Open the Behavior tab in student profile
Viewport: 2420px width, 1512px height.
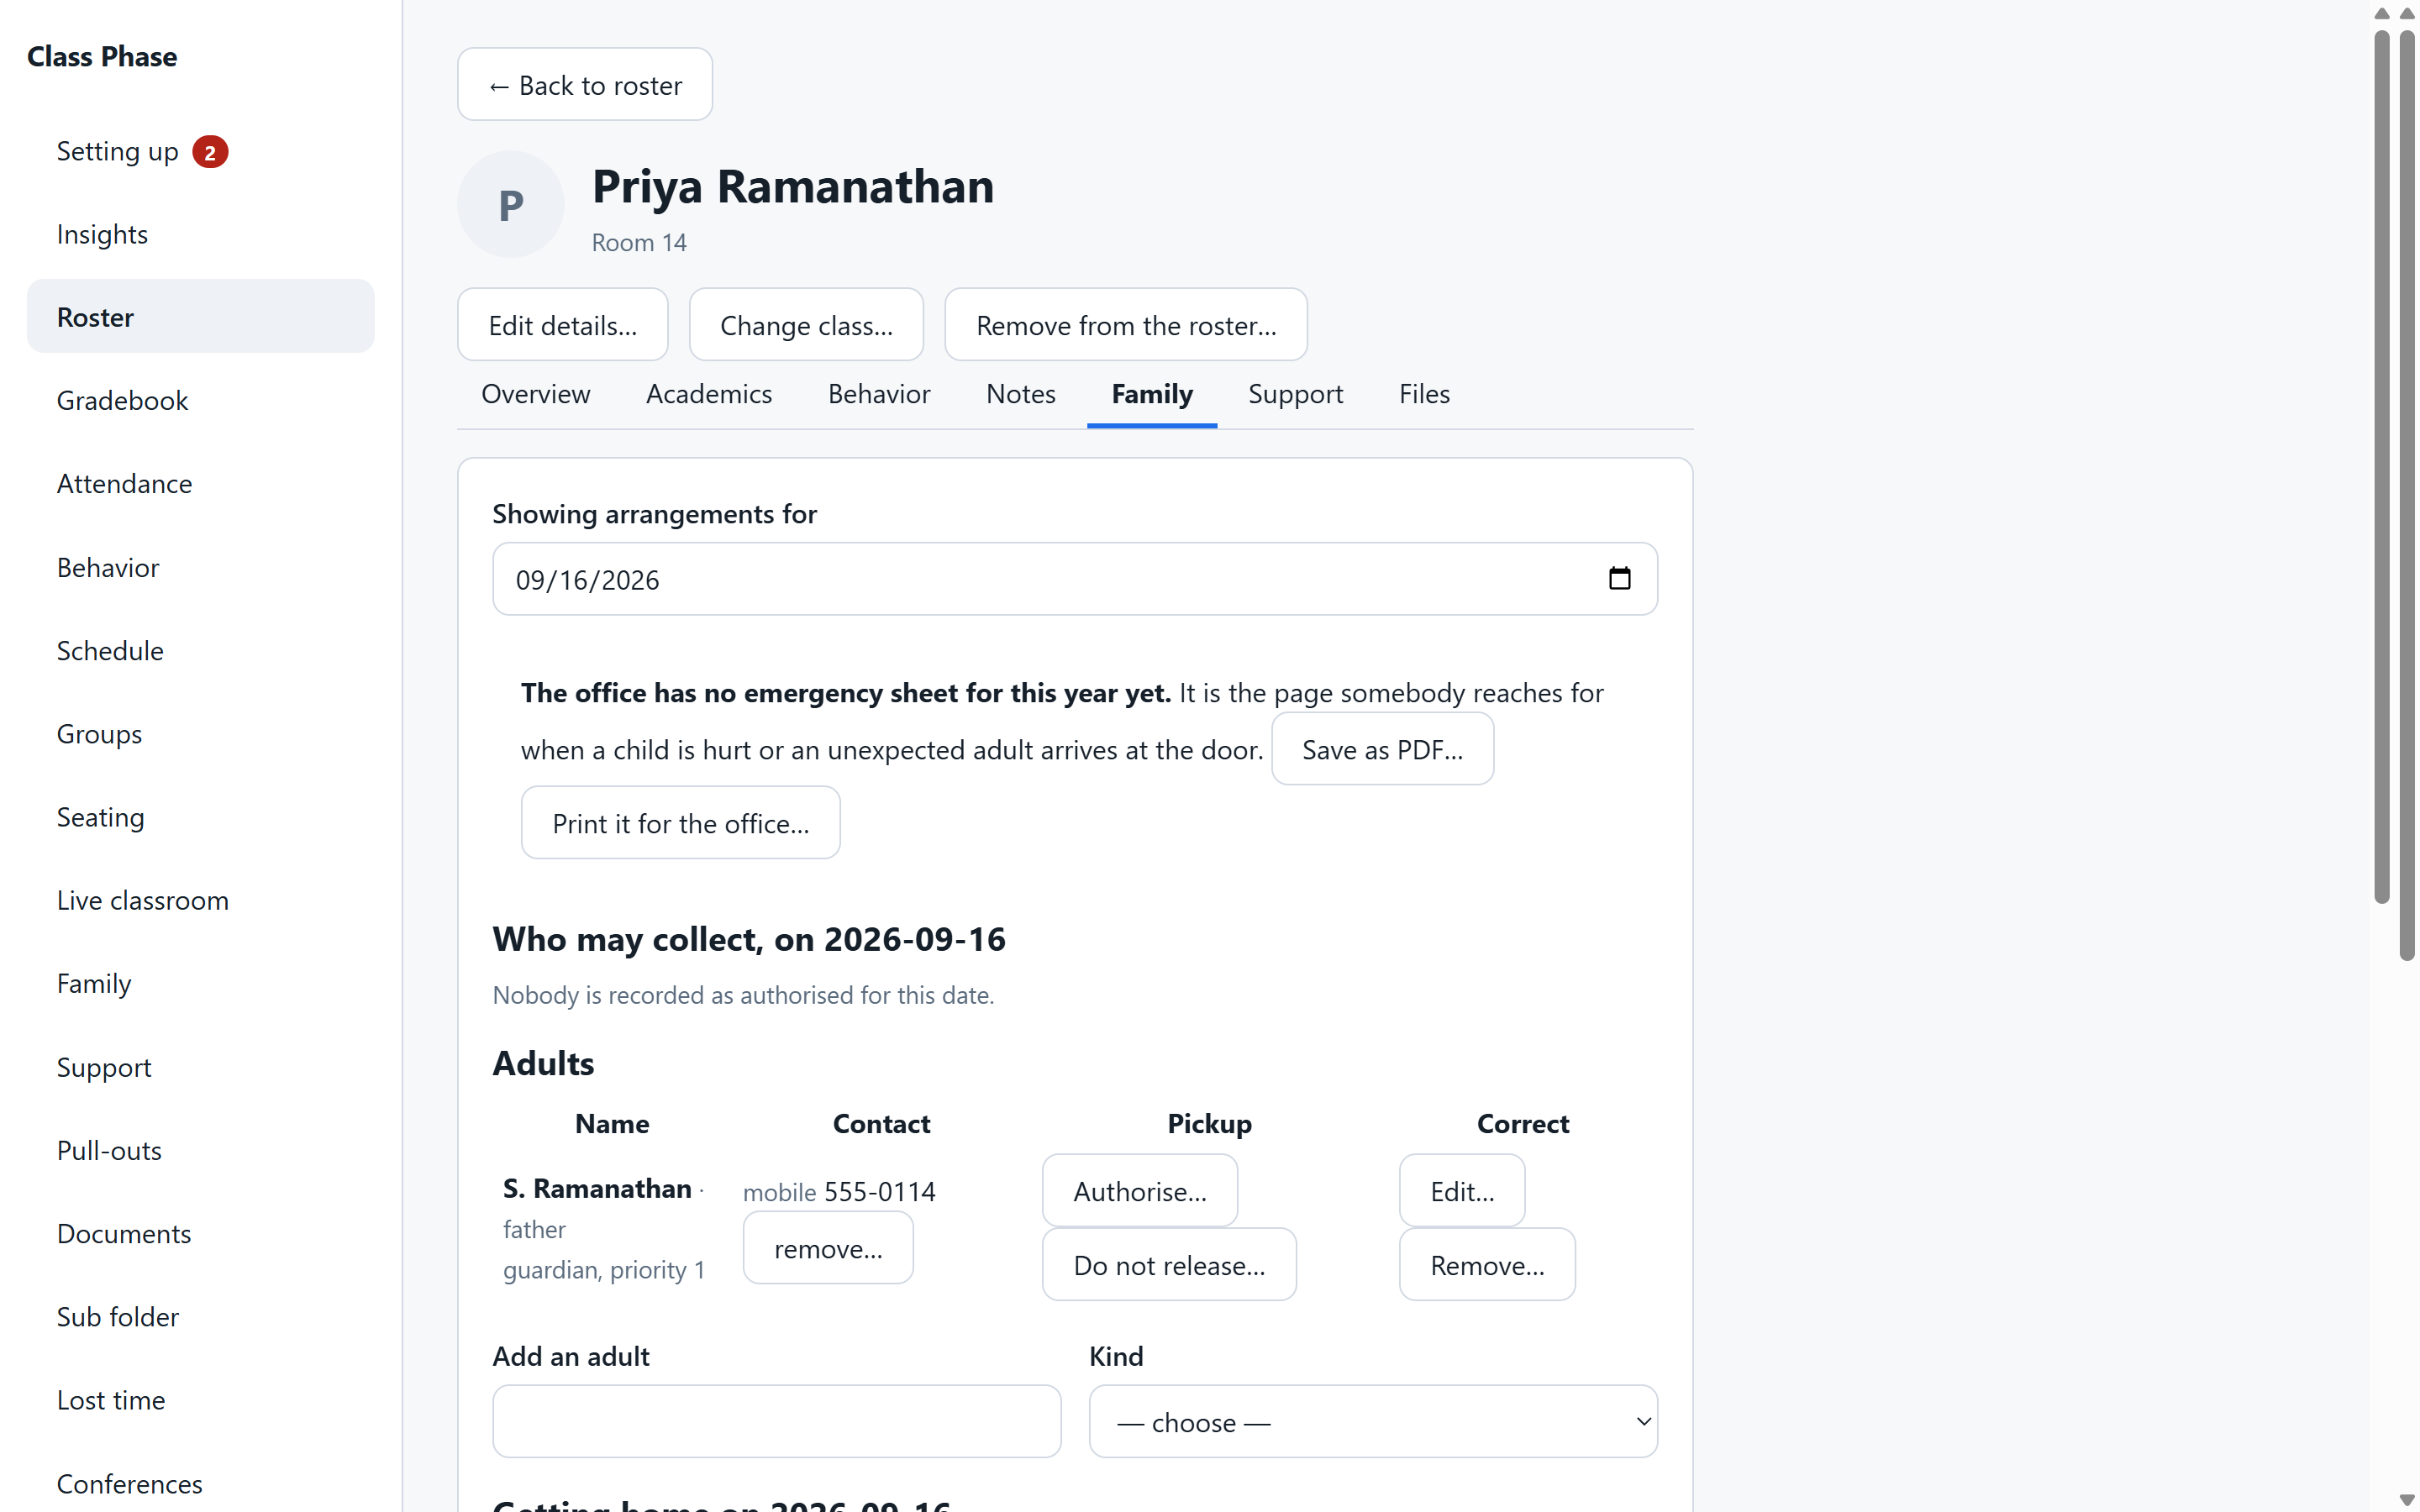click(879, 394)
